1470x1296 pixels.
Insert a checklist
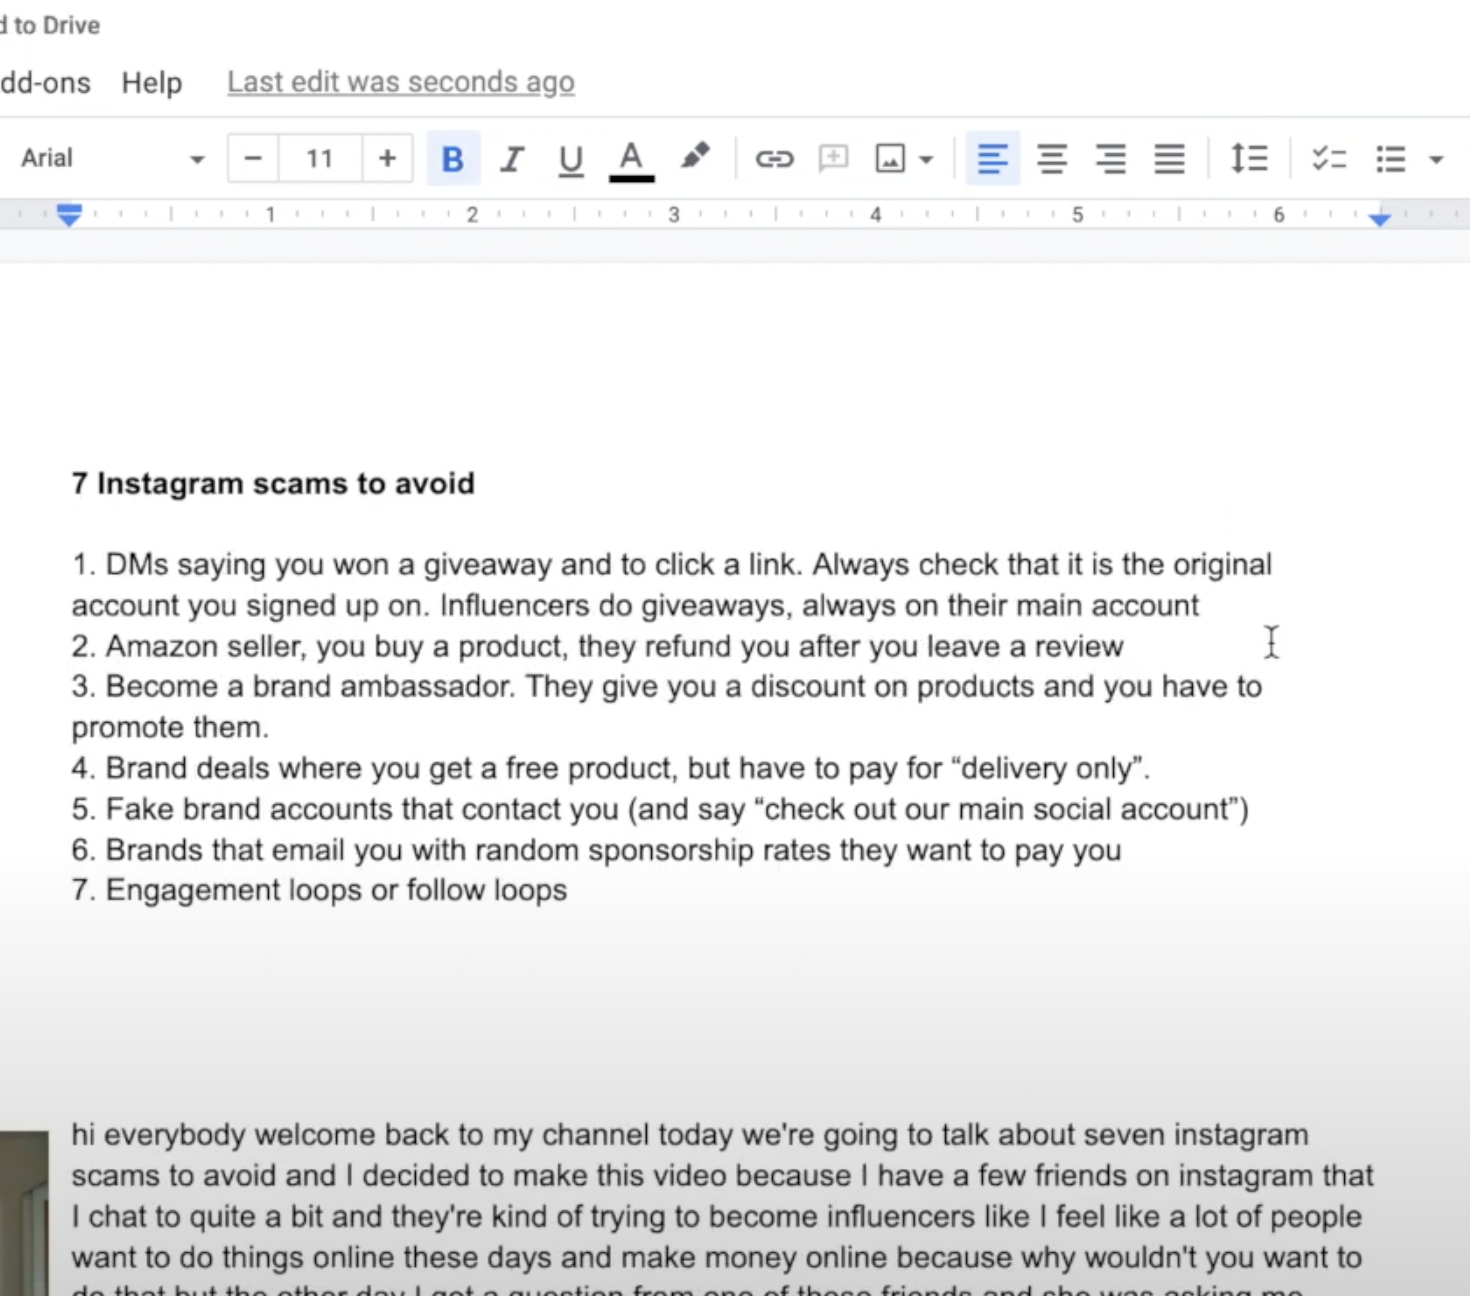point(1329,158)
